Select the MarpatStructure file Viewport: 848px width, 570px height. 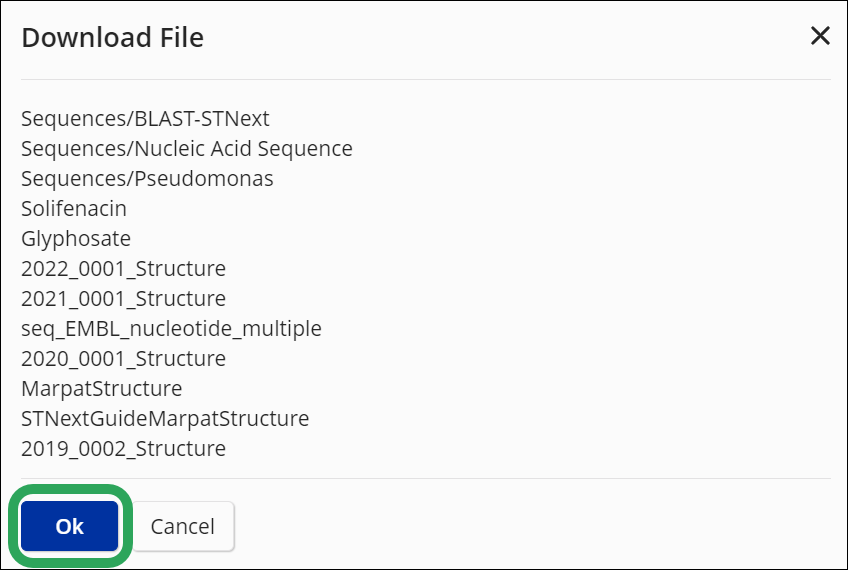click(x=101, y=389)
